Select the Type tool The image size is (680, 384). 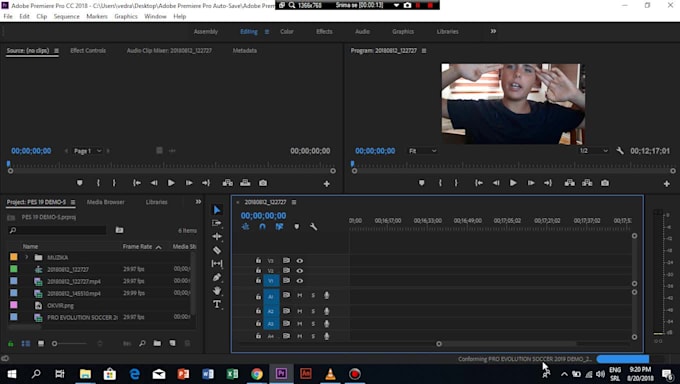(x=217, y=304)
